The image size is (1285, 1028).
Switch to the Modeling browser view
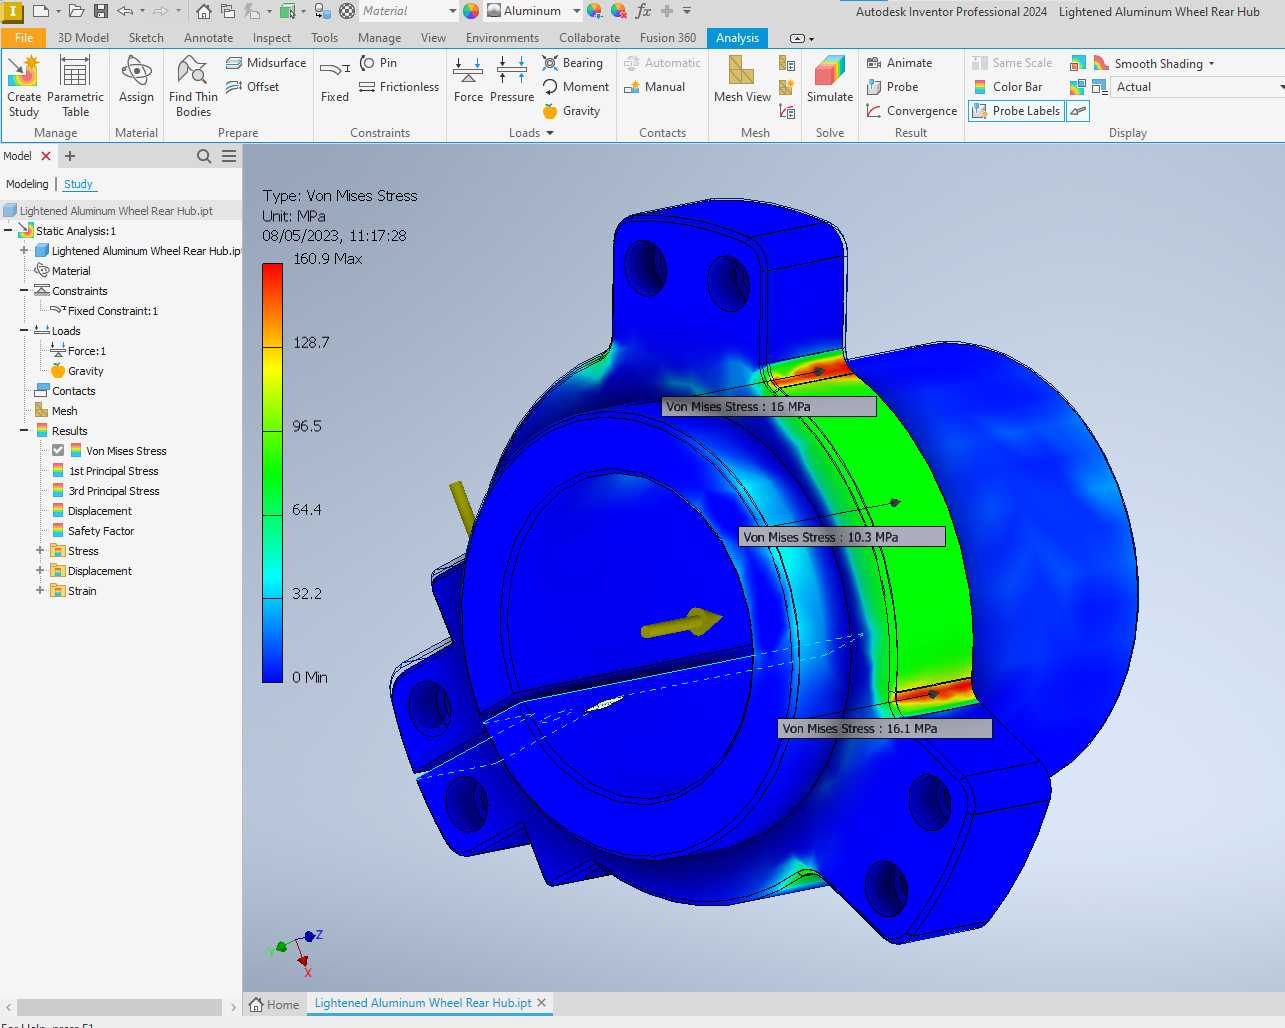pyautogui.click(x=27, y=184)
